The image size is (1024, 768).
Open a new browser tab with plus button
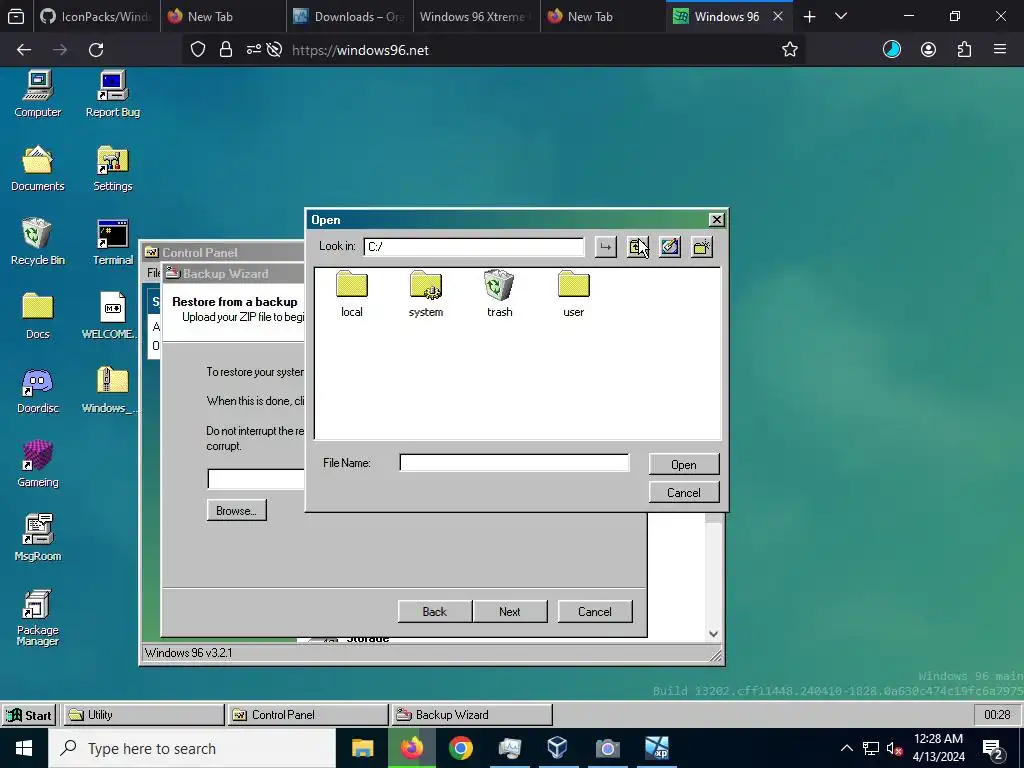[809, 16]
